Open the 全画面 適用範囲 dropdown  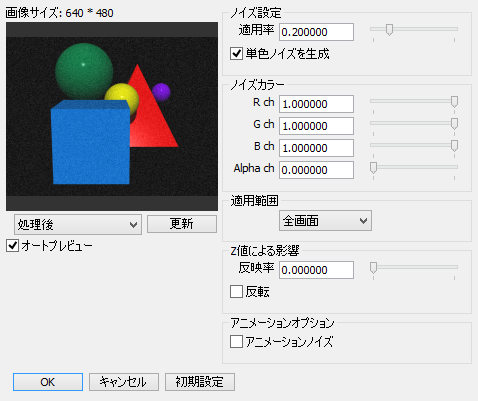[325, 220]
